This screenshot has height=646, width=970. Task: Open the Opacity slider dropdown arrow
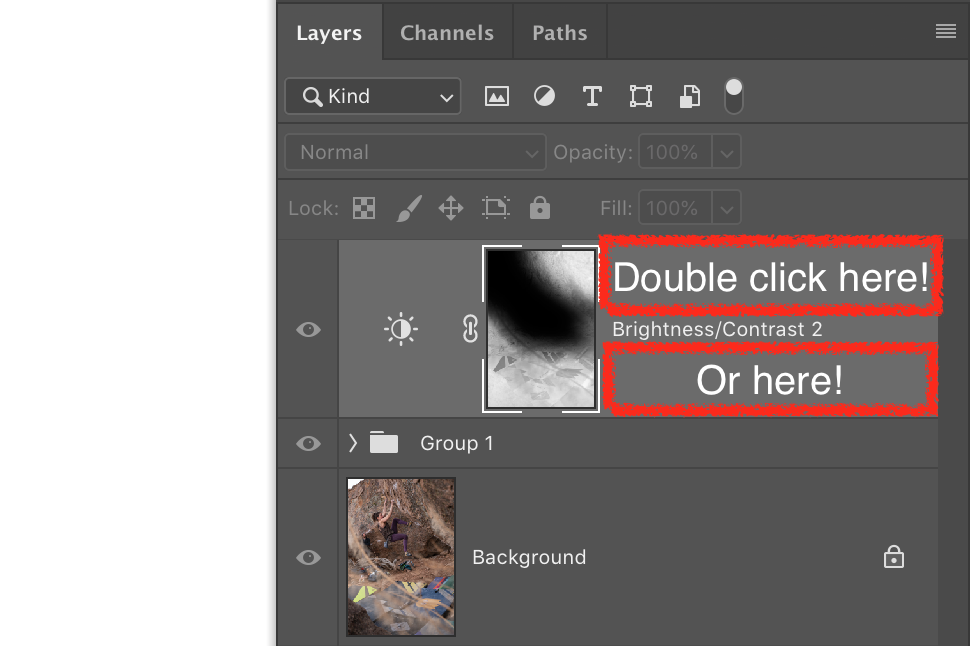tap(727, 152)
